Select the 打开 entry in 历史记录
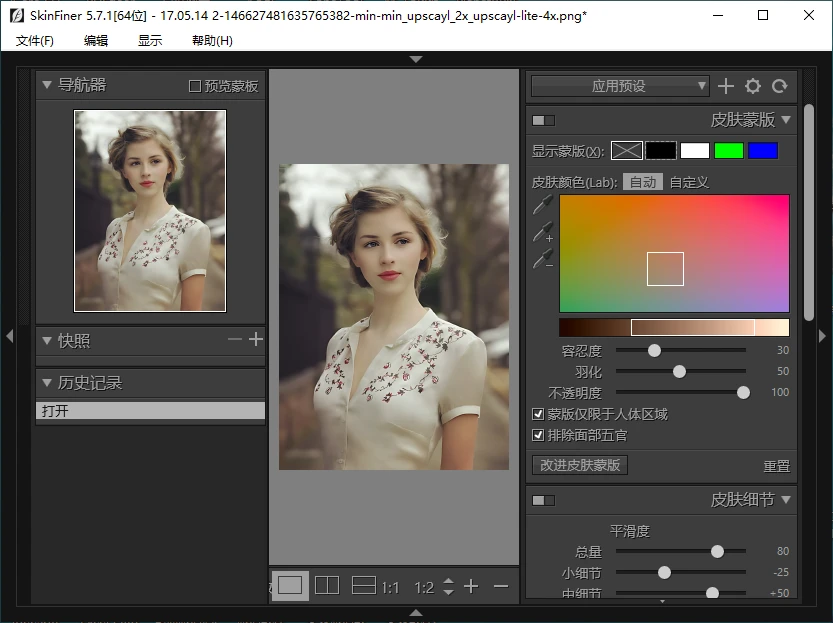The width and height of the screenshot is (833, 623). click(x=150, y=410)
